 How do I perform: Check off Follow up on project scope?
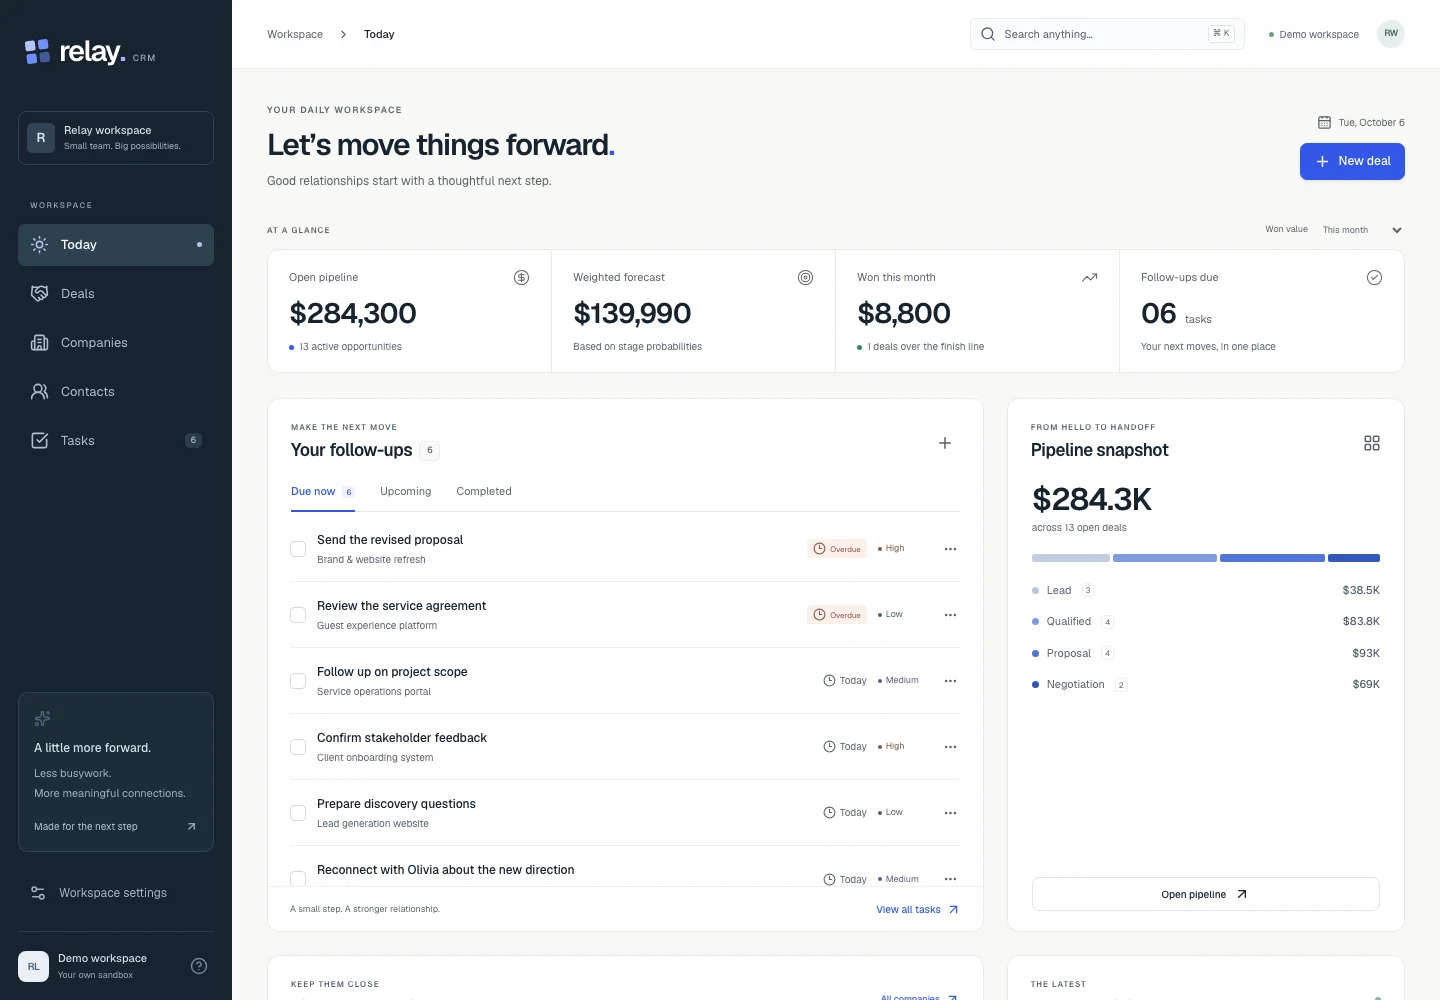[x=298, y=681]
